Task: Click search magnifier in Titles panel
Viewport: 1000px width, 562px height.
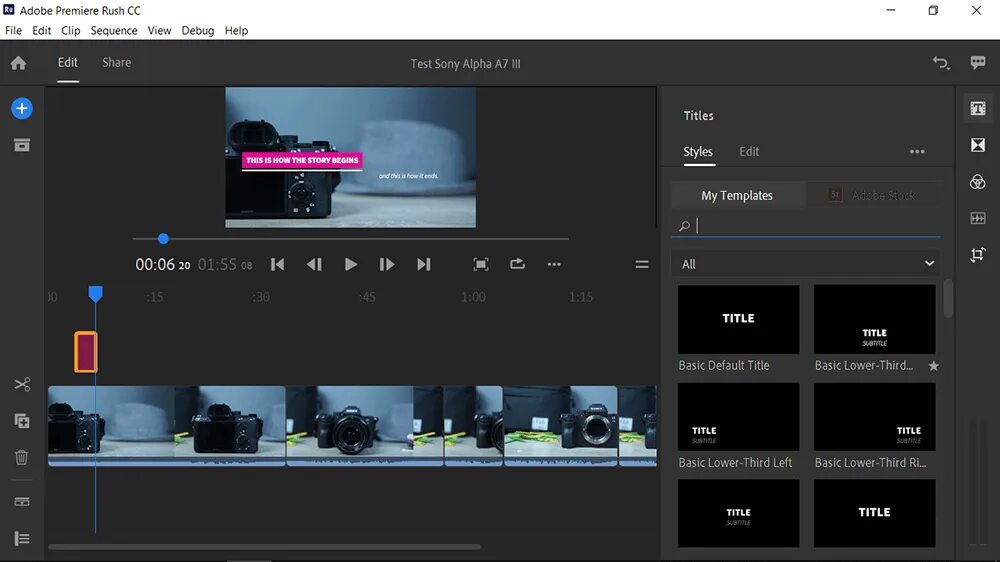Action: pos(684,226)
